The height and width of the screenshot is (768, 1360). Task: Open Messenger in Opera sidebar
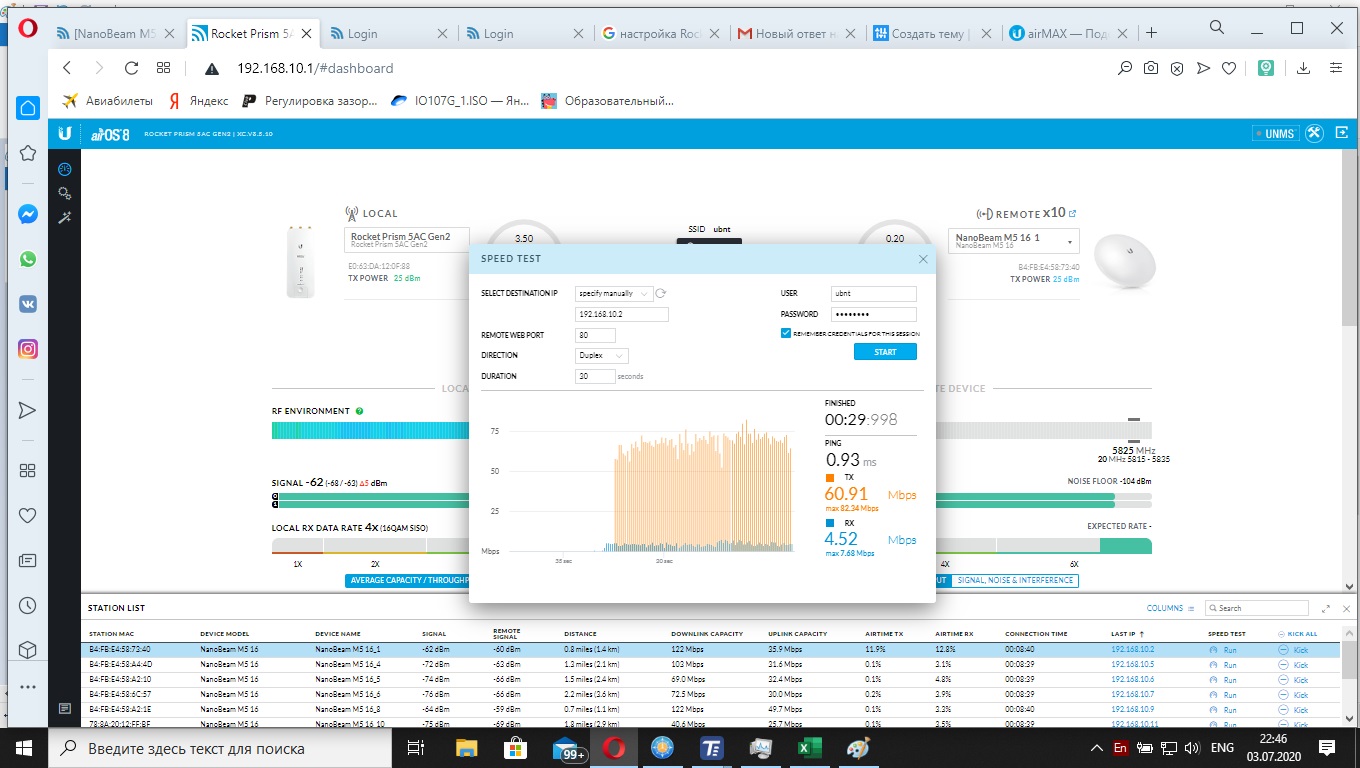pyautogui.click(x=27, y=214)
